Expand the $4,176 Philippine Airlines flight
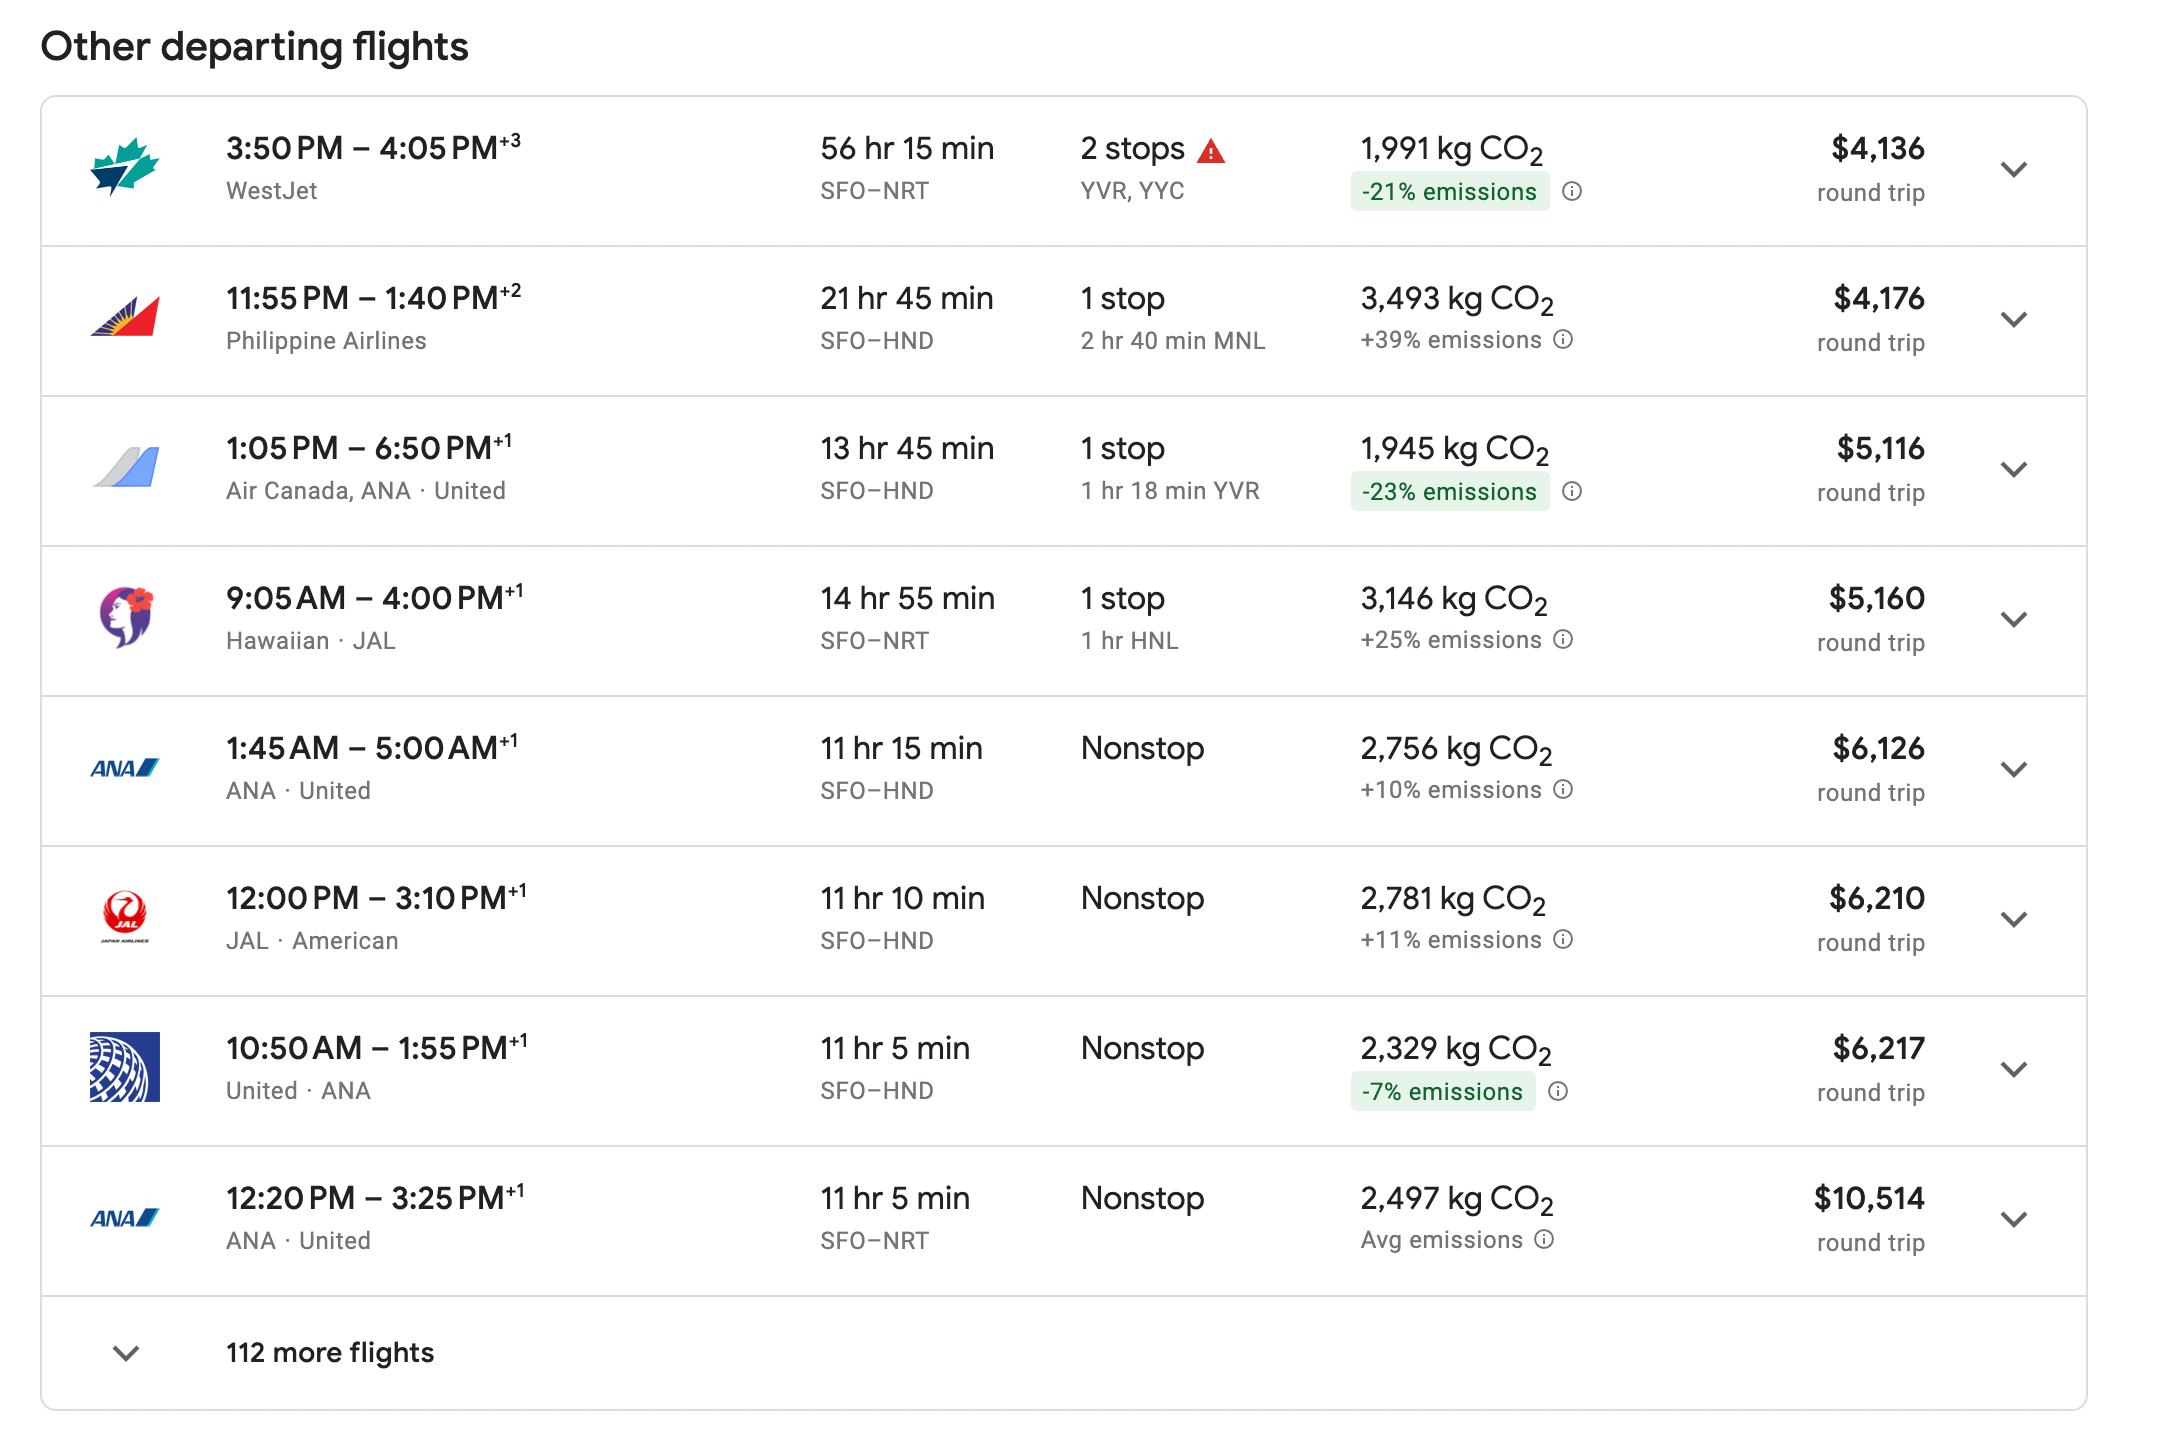Screen dimensions: 2160x1456 pyautogui.click(x=2013, y=319)
